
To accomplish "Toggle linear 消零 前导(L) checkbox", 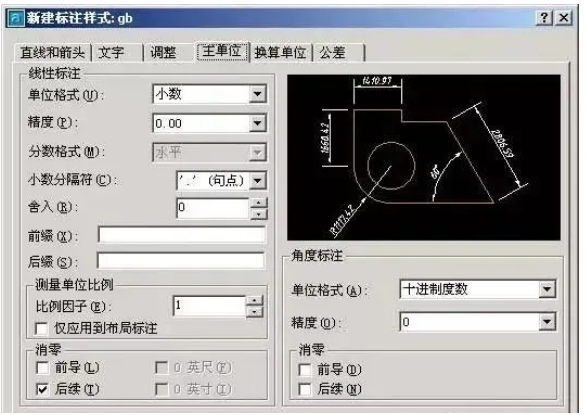I will click(x=43, y=368).
